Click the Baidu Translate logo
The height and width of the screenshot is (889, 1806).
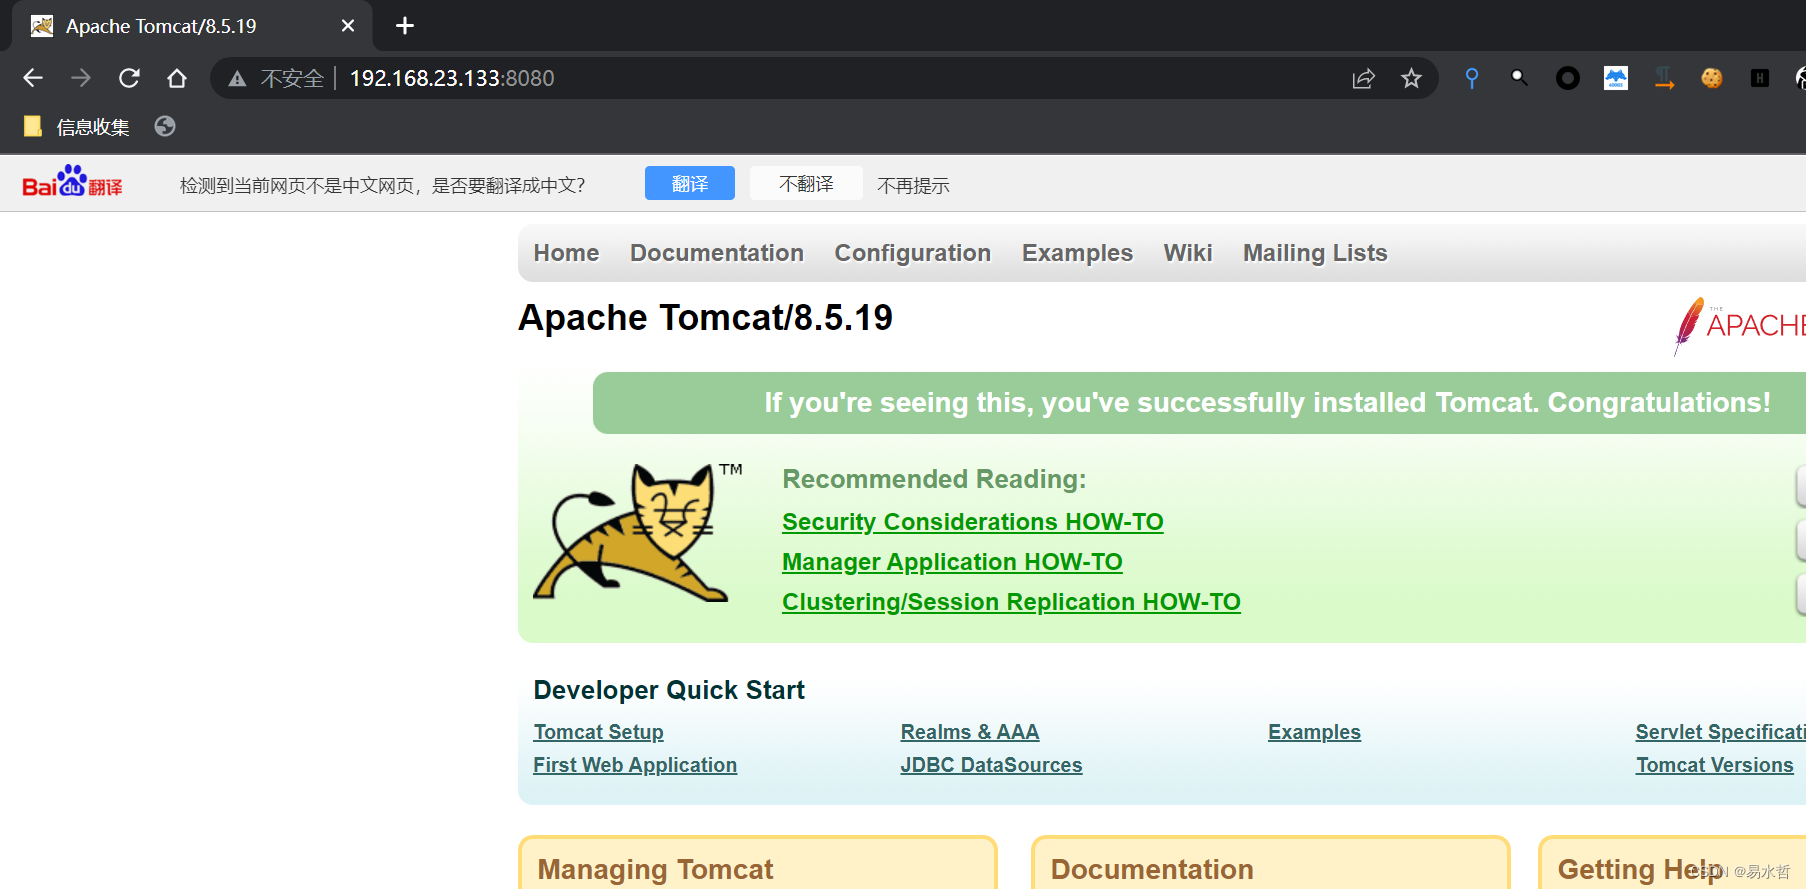point(72,183)
